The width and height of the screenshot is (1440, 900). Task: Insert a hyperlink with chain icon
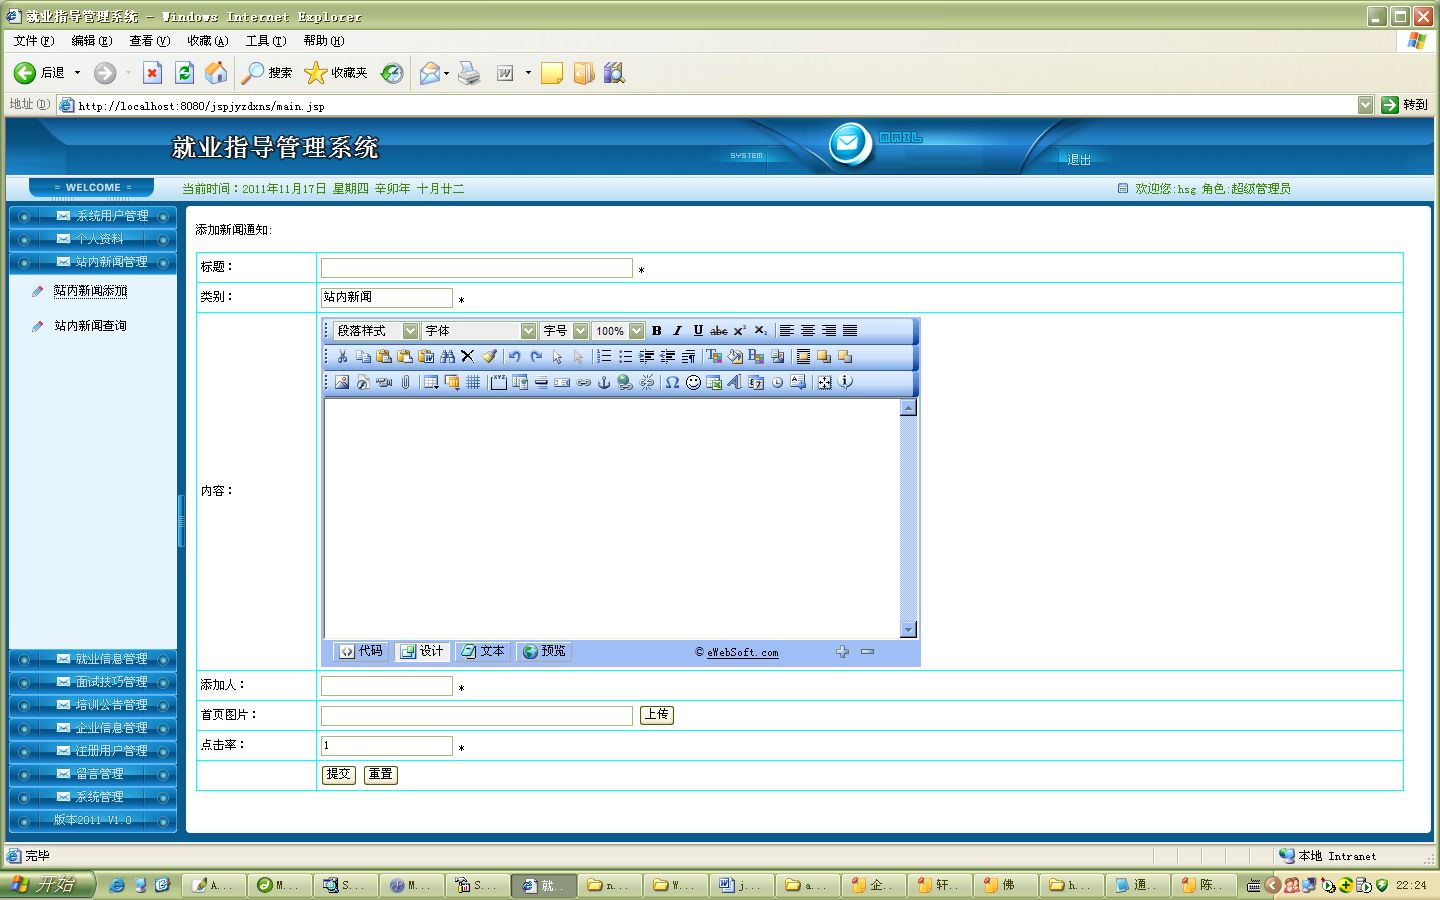coord(583,383)
